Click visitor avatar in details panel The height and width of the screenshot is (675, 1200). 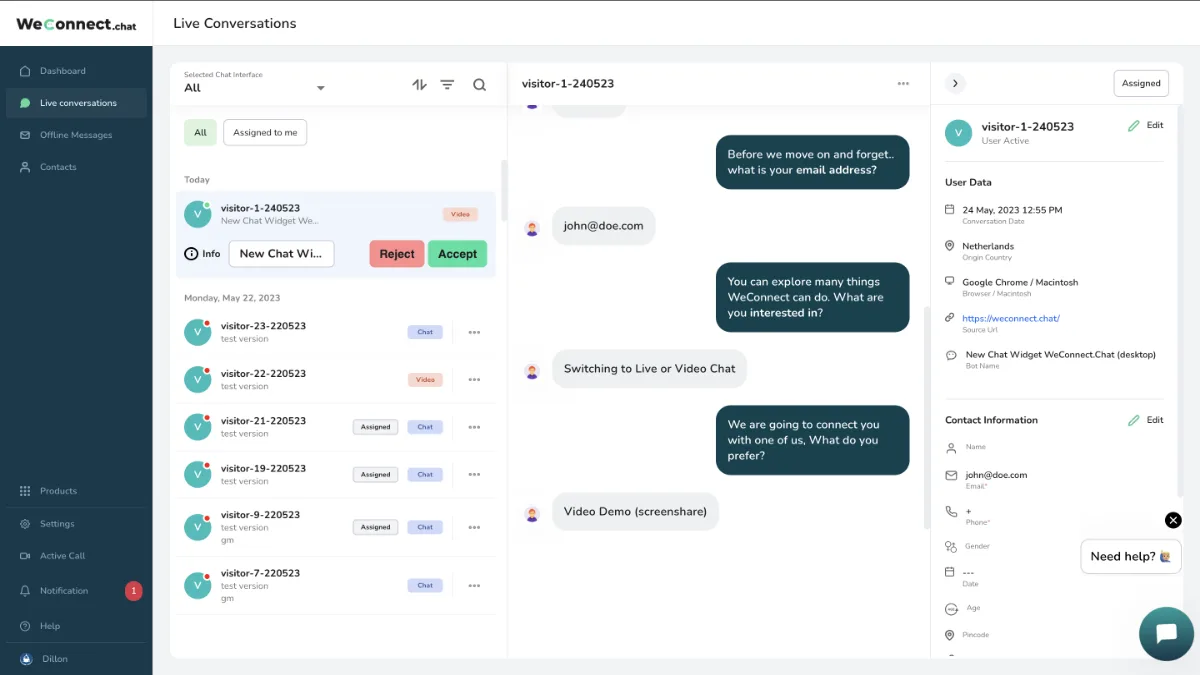tap(958, 133)
